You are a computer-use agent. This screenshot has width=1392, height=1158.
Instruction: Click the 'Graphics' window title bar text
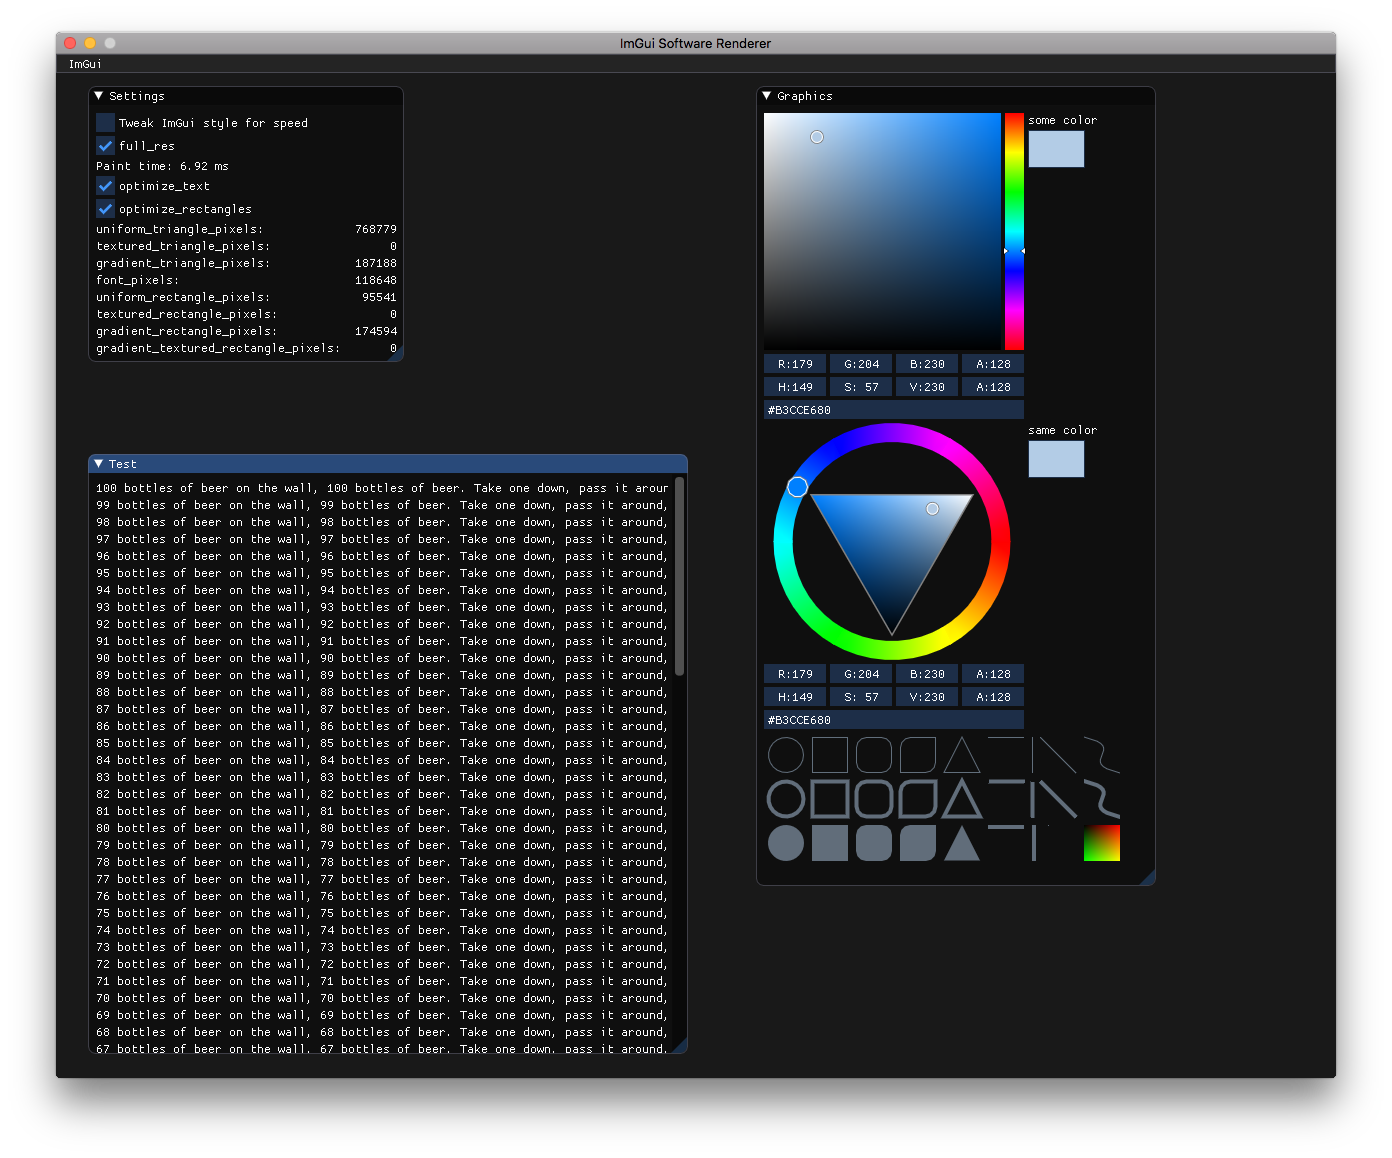tap(805, 96)
